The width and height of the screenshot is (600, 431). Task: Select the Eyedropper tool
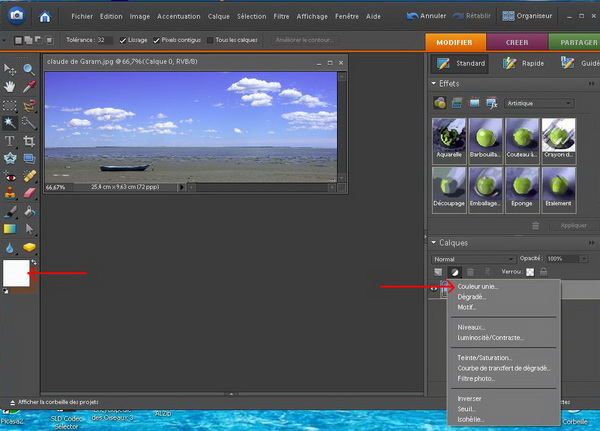click(29, 87)
